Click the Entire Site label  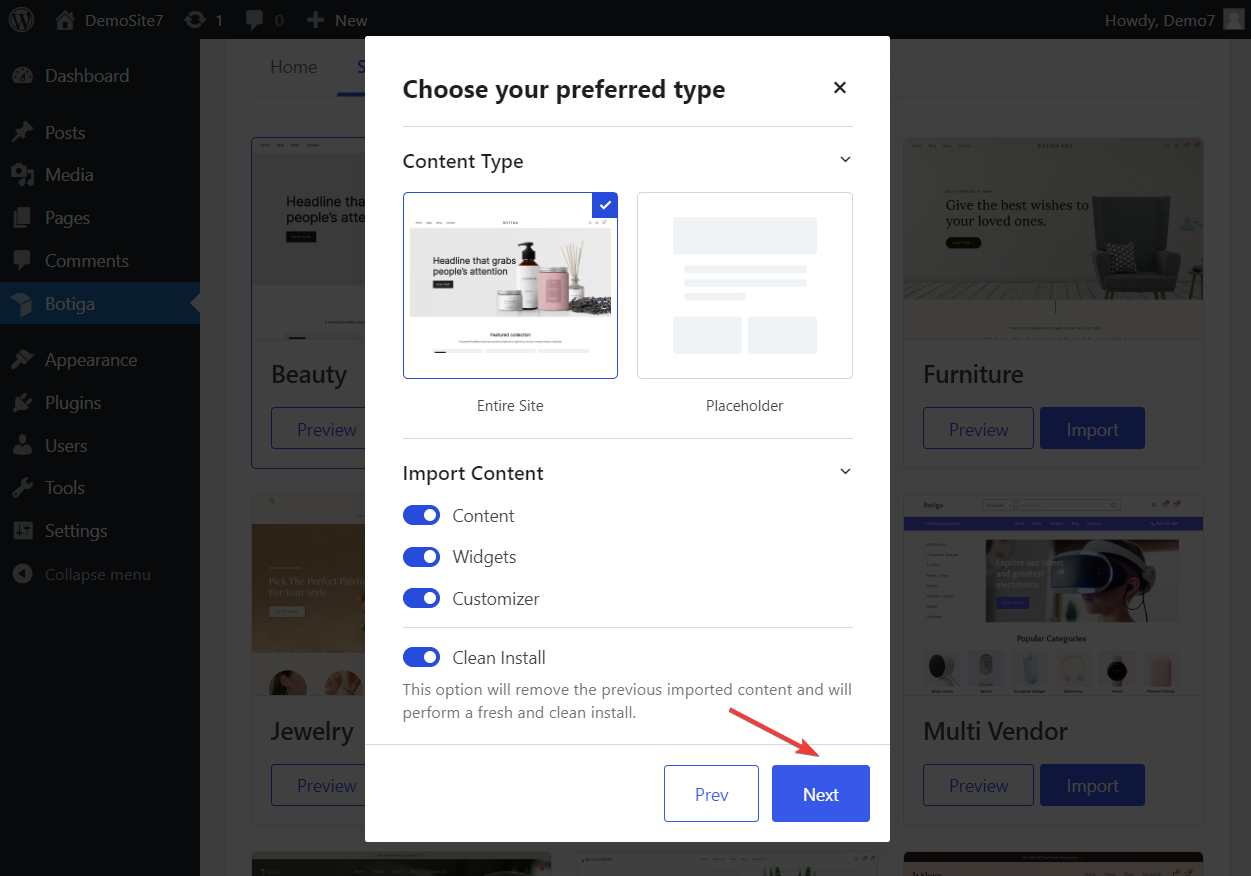510,406
